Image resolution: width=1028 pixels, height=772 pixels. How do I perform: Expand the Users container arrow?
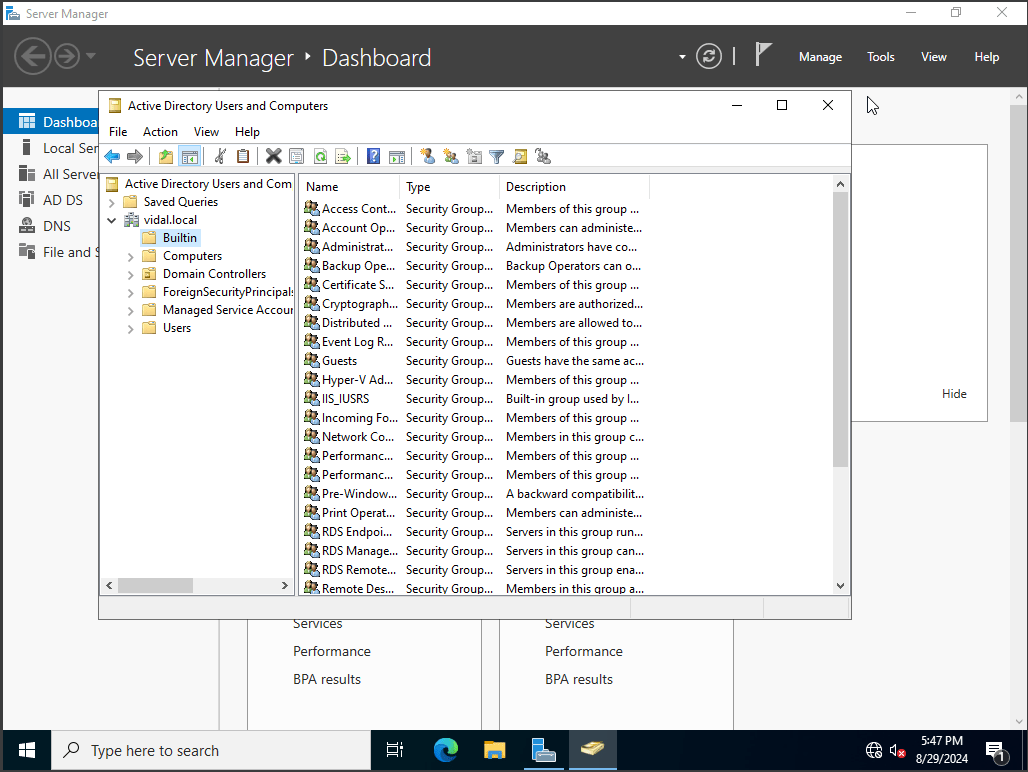pos(130,329)
